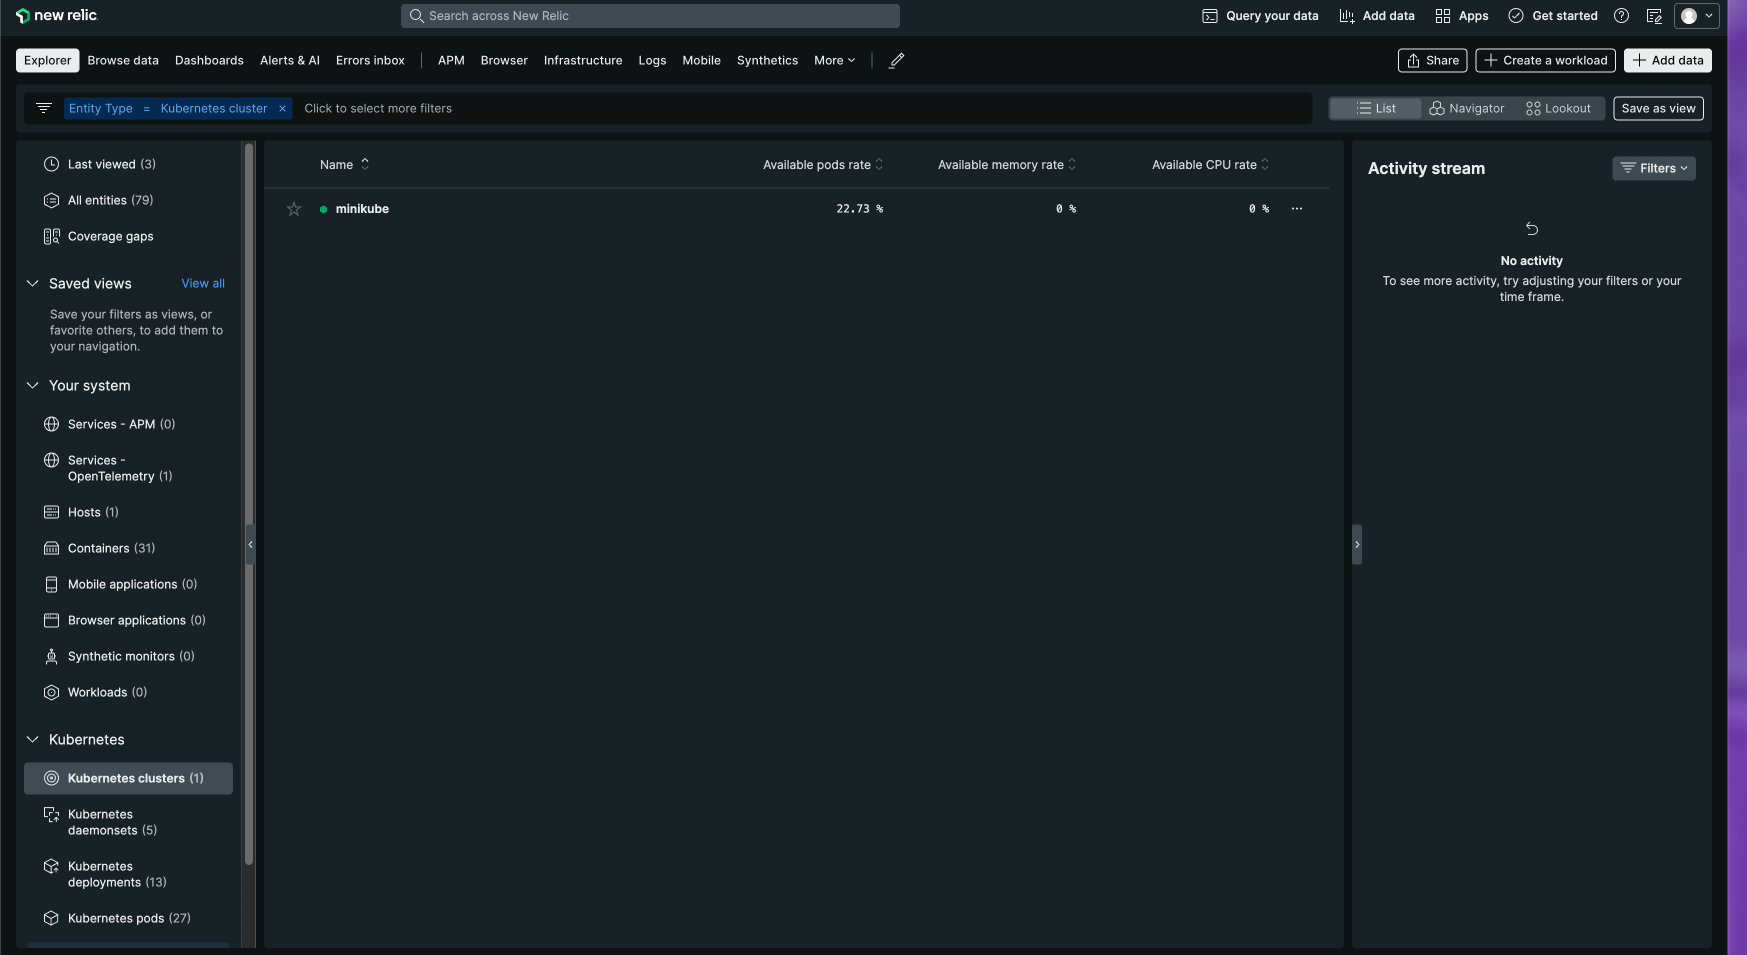This screenshot has height=955, width=1747.
Task: Open the Activity stream Filters dropdown
Action: tap(1654, 168)
